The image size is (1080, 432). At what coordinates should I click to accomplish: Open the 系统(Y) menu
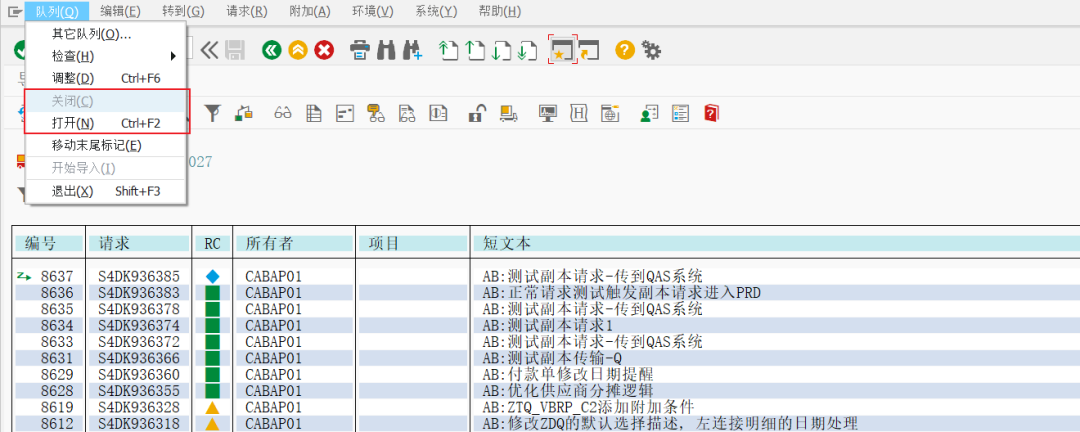[x=436, y=12]
